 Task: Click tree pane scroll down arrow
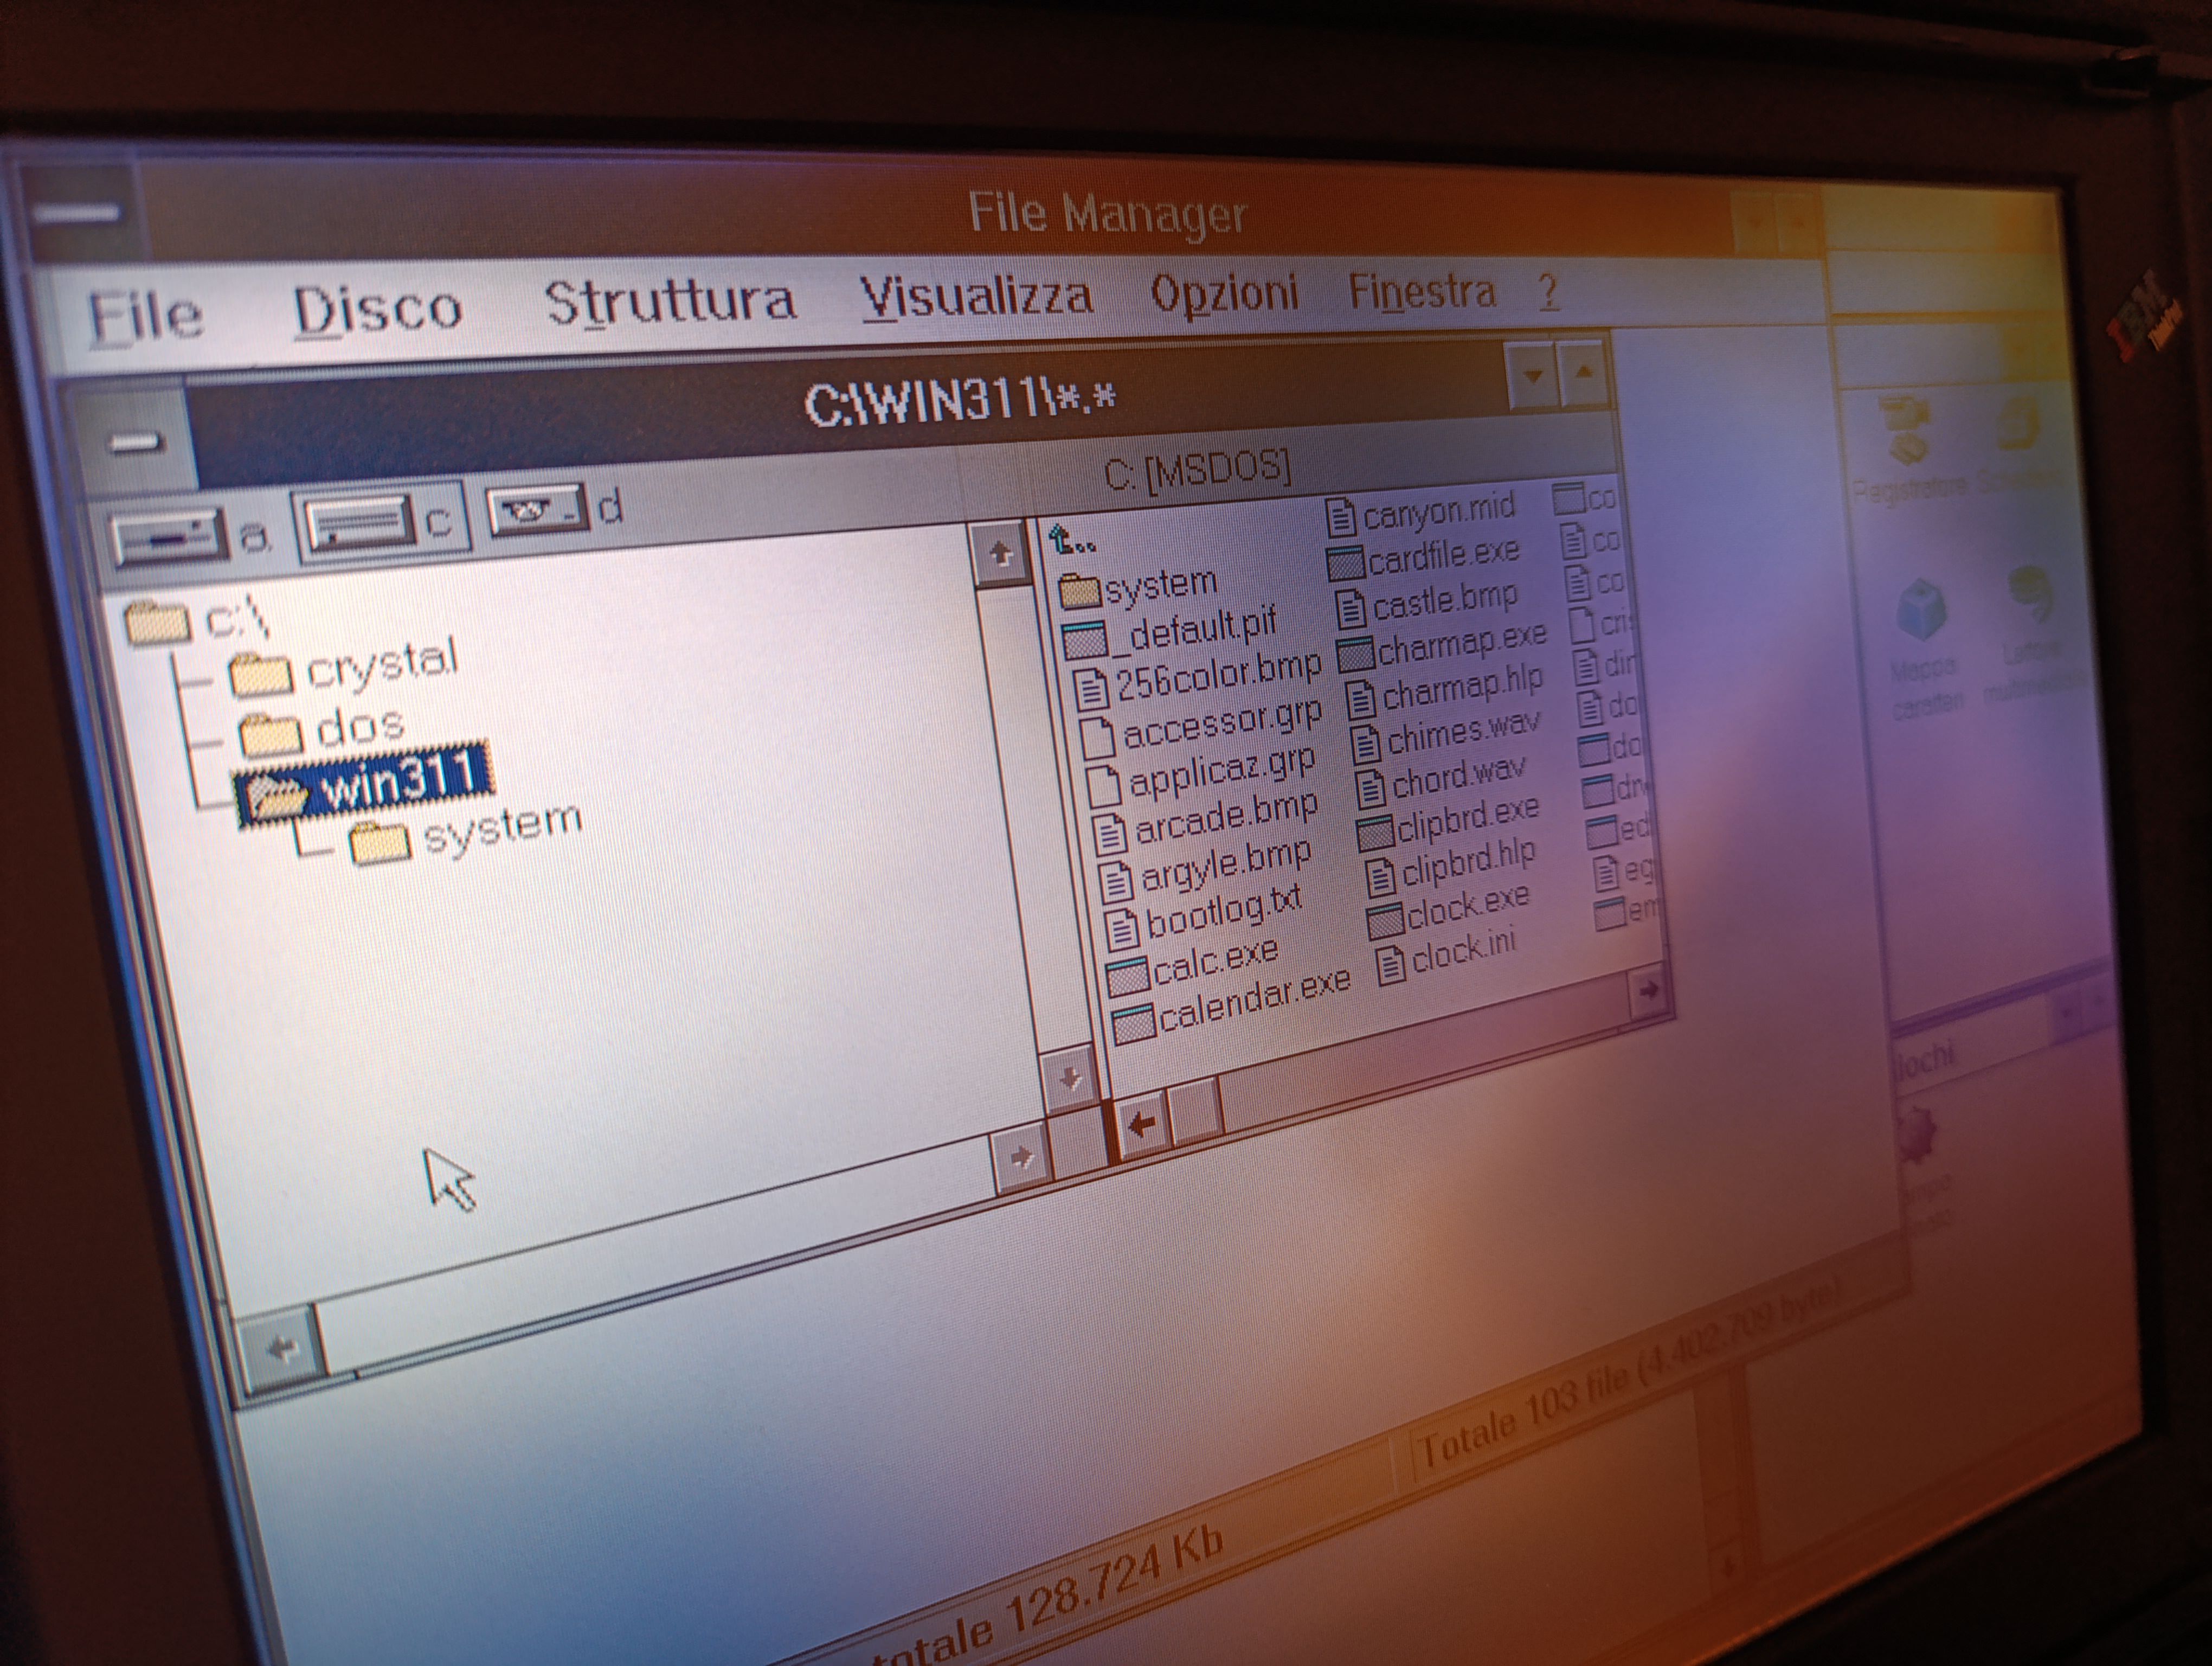[x=1070, y=1079]
